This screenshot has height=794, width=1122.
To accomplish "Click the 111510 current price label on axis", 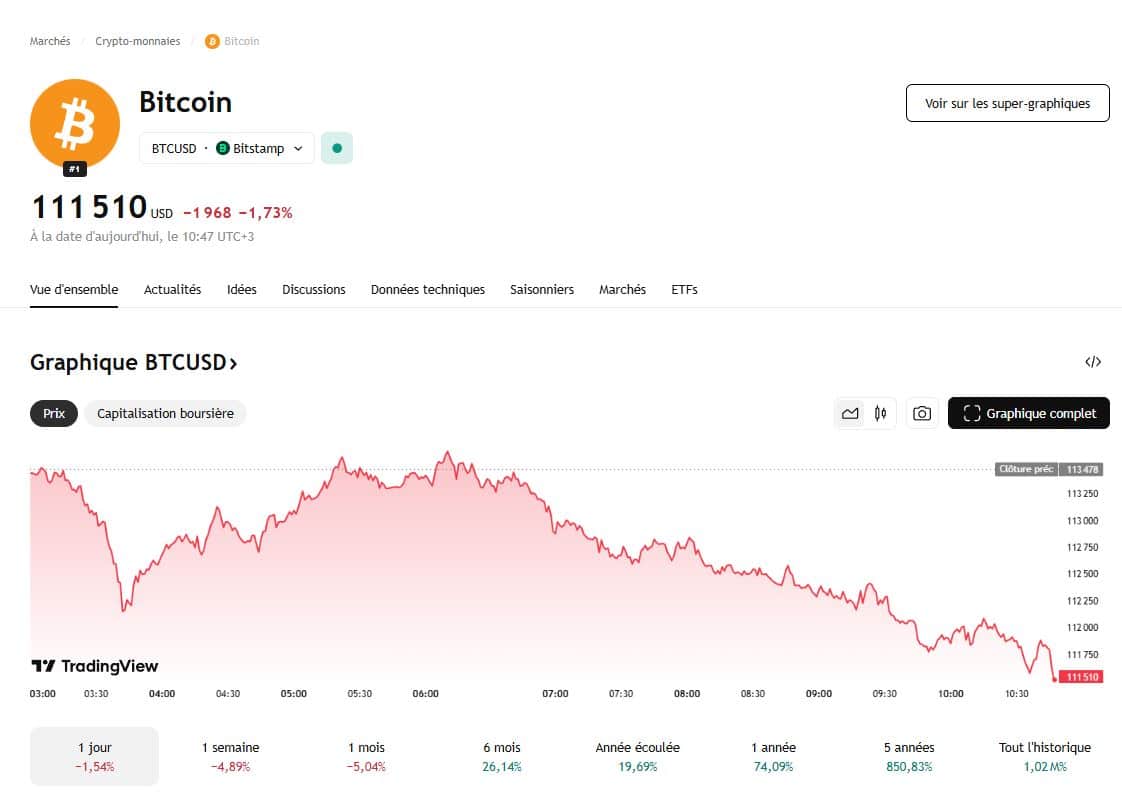I will (x=1082, y=677).
